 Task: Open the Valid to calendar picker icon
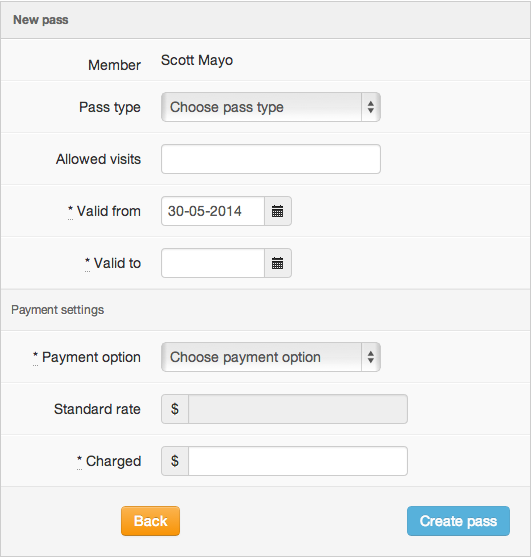[x=278, y=263]
